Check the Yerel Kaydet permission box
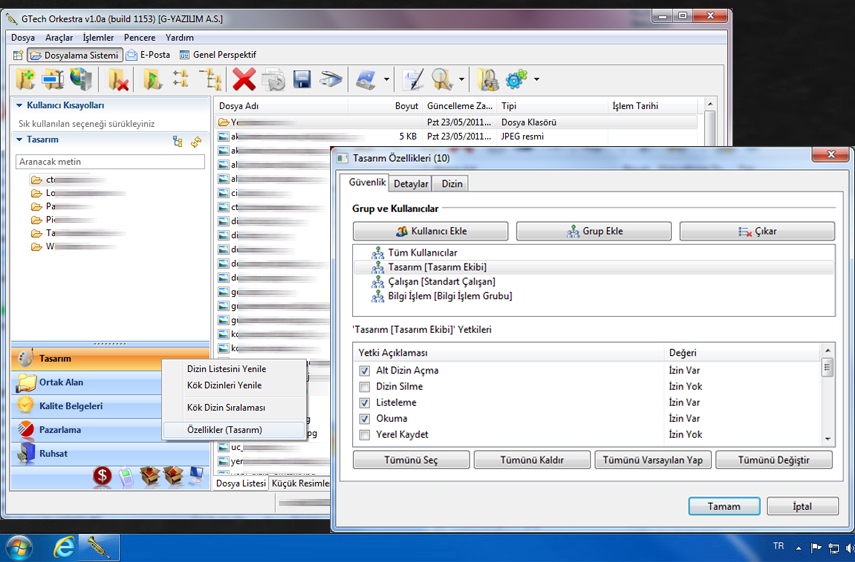Image resolution: width=855 pixels, height=562 pixels. pos(365,435)
